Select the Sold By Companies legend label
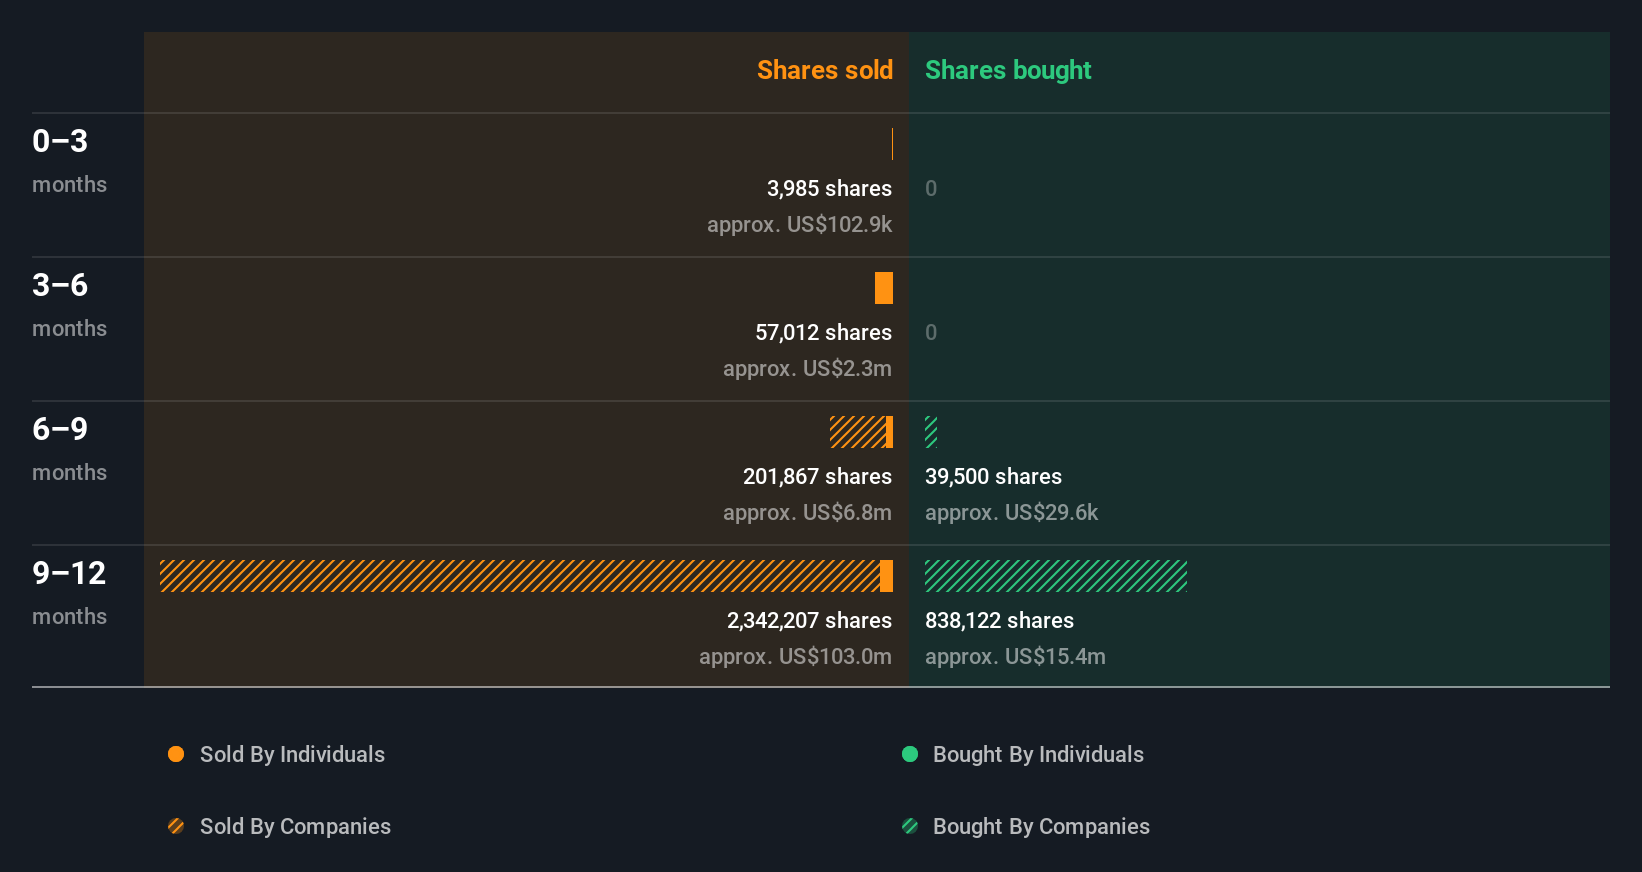 [x=295, y=826]
